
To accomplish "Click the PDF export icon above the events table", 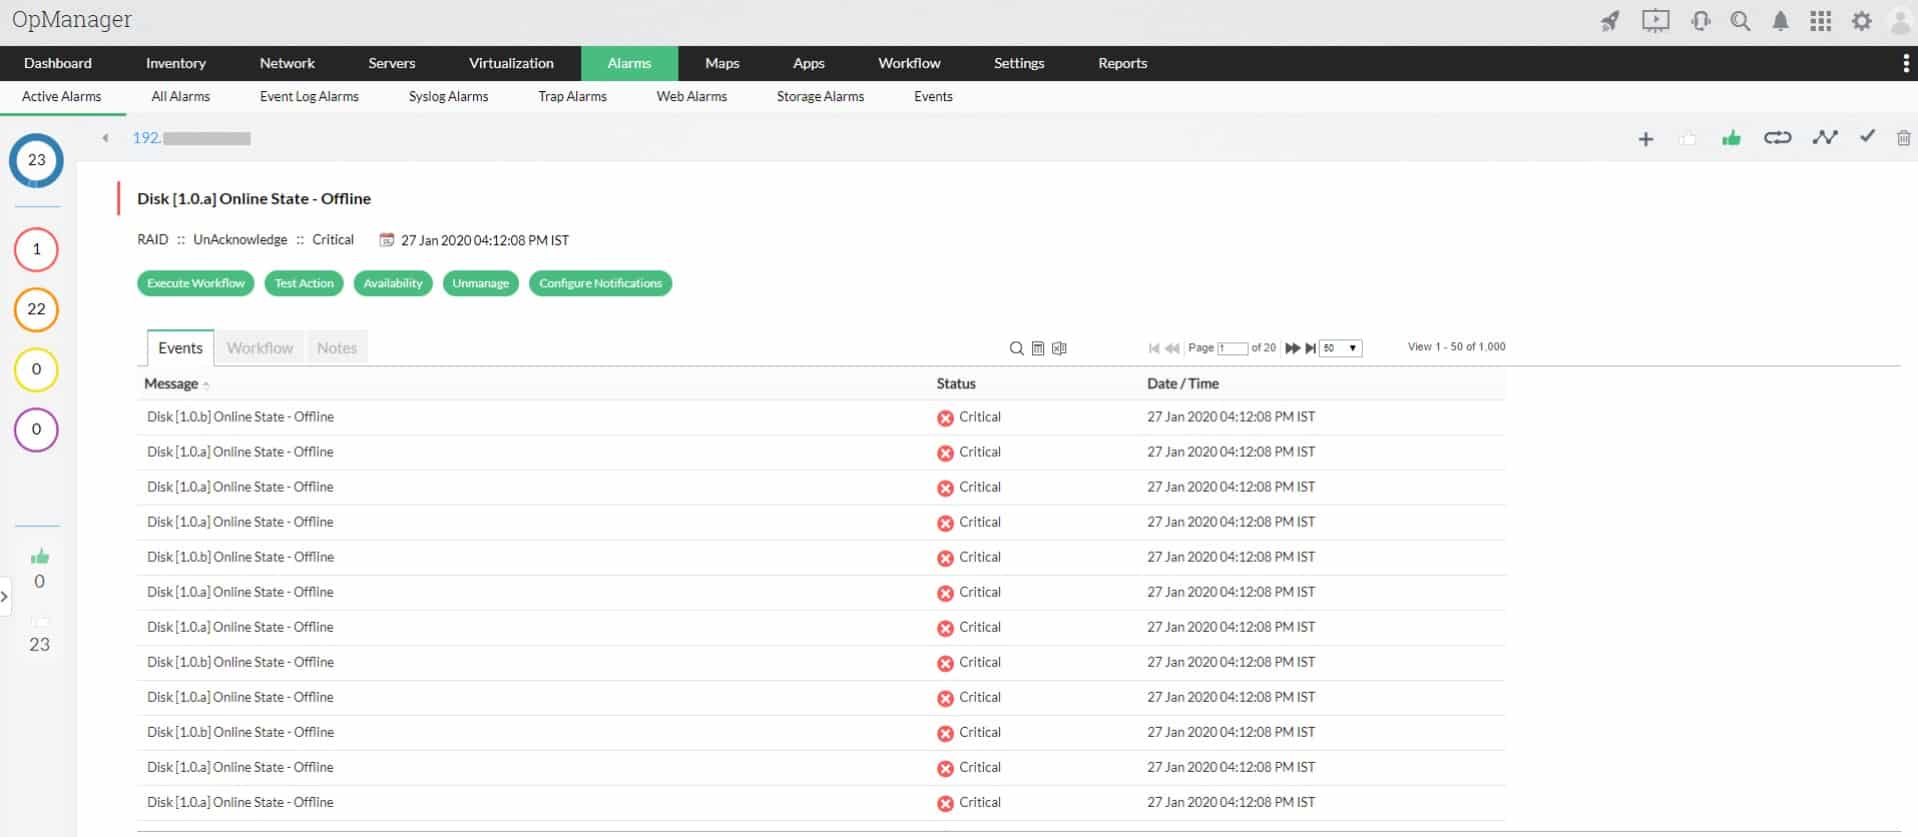I will coord(1038,348).
